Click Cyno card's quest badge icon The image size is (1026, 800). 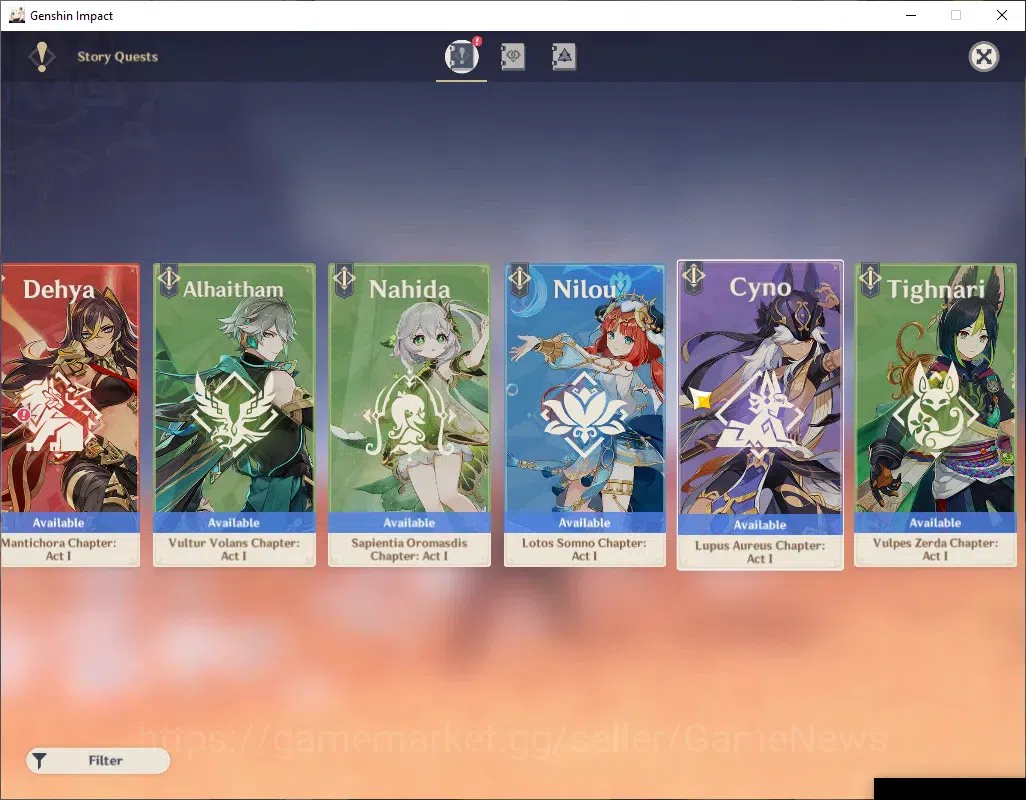point(694,277)
